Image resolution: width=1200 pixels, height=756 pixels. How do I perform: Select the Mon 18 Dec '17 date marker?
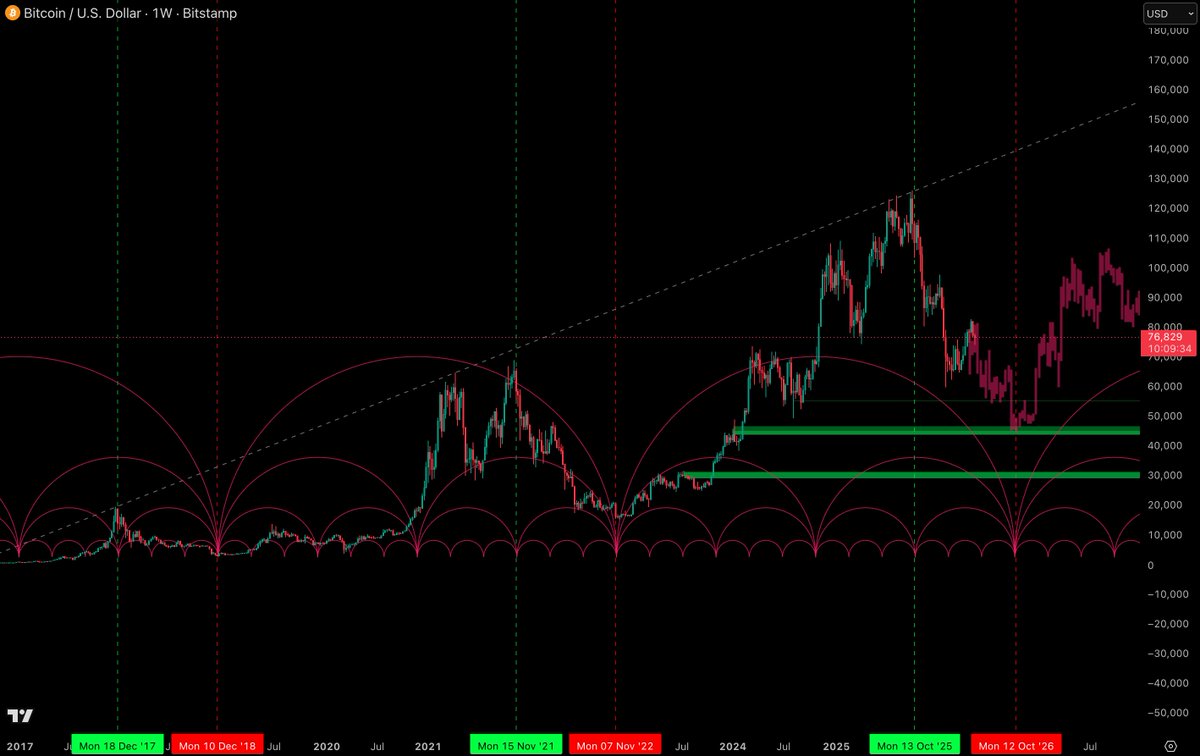118,746
